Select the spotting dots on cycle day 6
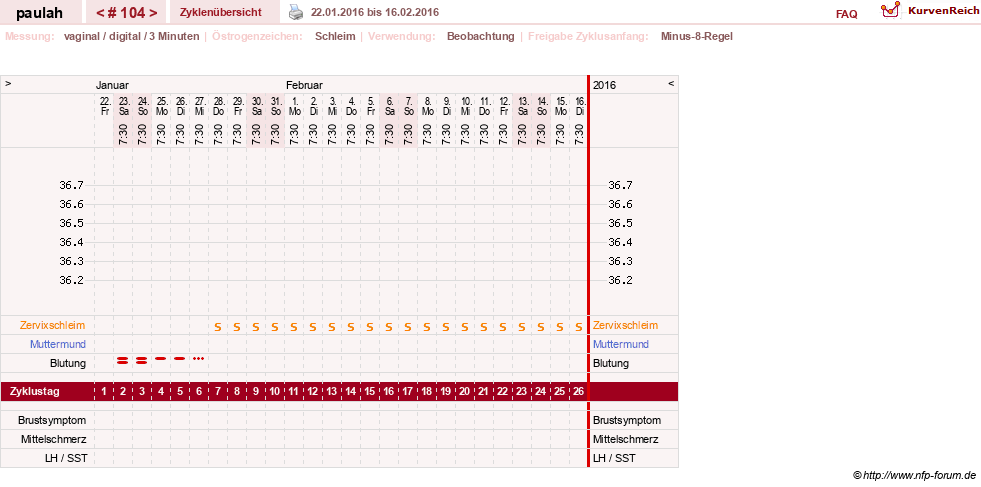 tap(198, 359)
